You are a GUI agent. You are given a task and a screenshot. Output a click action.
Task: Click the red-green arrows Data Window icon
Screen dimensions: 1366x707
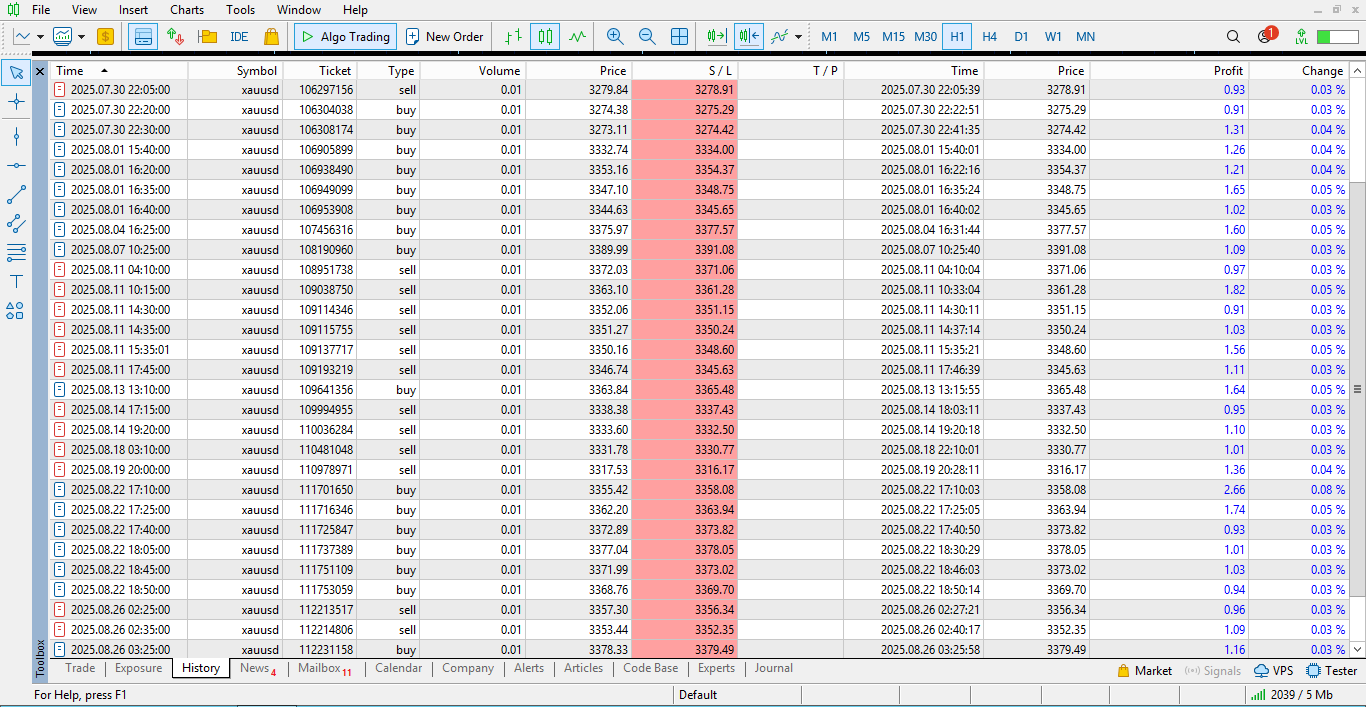point(175,37)
